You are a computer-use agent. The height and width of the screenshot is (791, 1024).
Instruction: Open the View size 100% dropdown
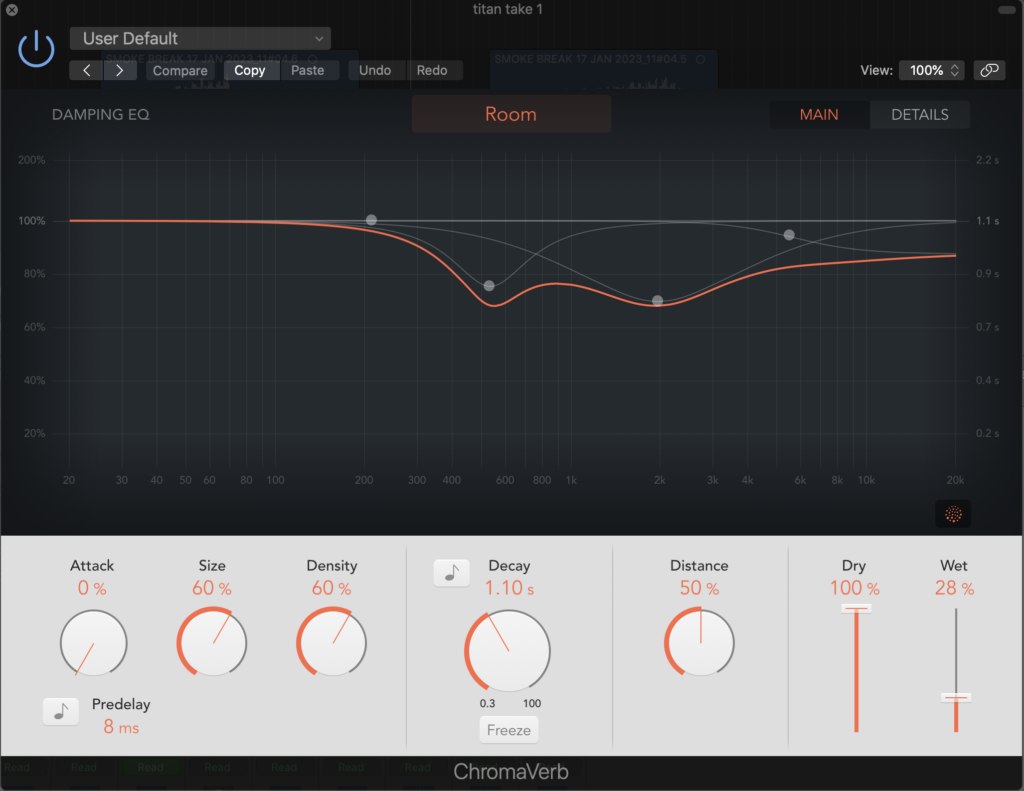pyautogui.click(x=931, y=70)
